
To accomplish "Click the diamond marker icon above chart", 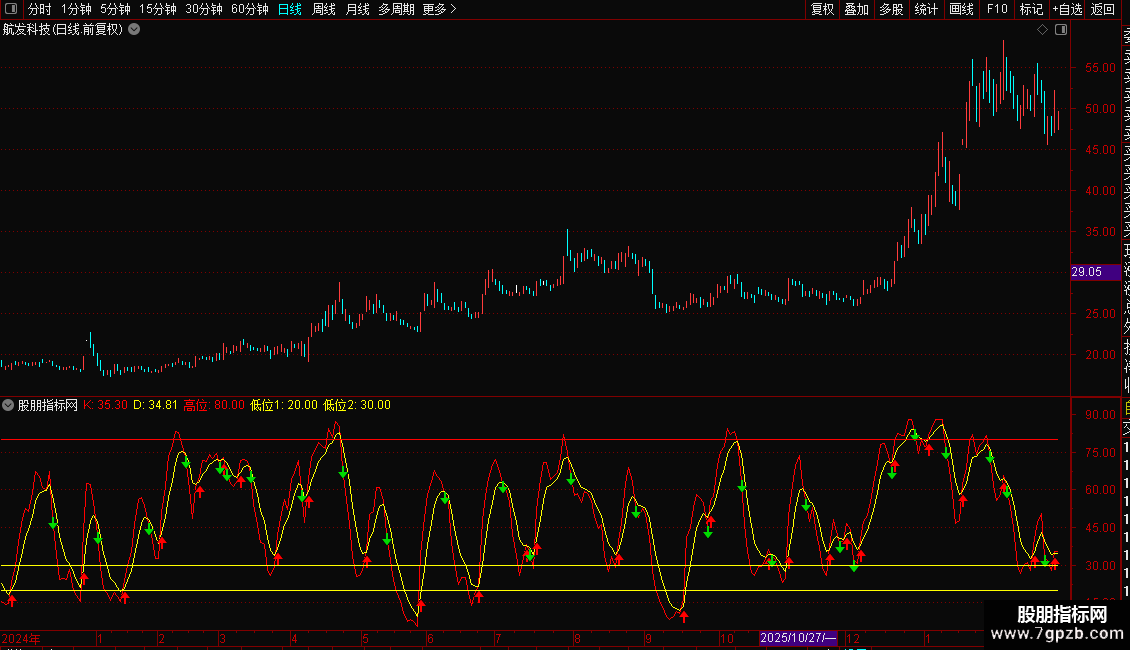I will (x=1042, y=30).
